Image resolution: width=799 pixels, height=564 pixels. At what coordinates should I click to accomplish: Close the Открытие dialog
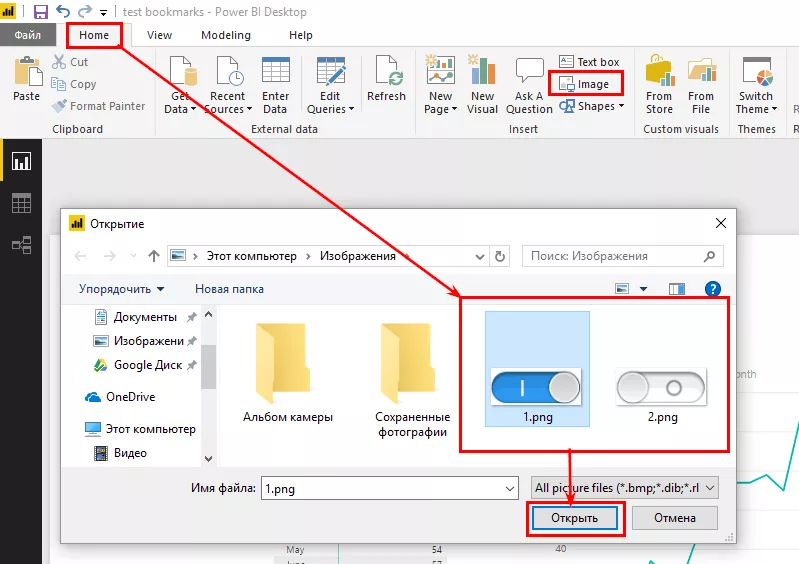click(721, 223)
